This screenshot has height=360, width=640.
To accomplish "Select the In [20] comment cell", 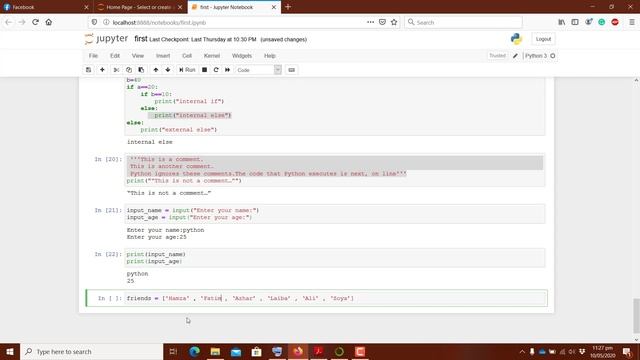I will click(x=335, y=170).
